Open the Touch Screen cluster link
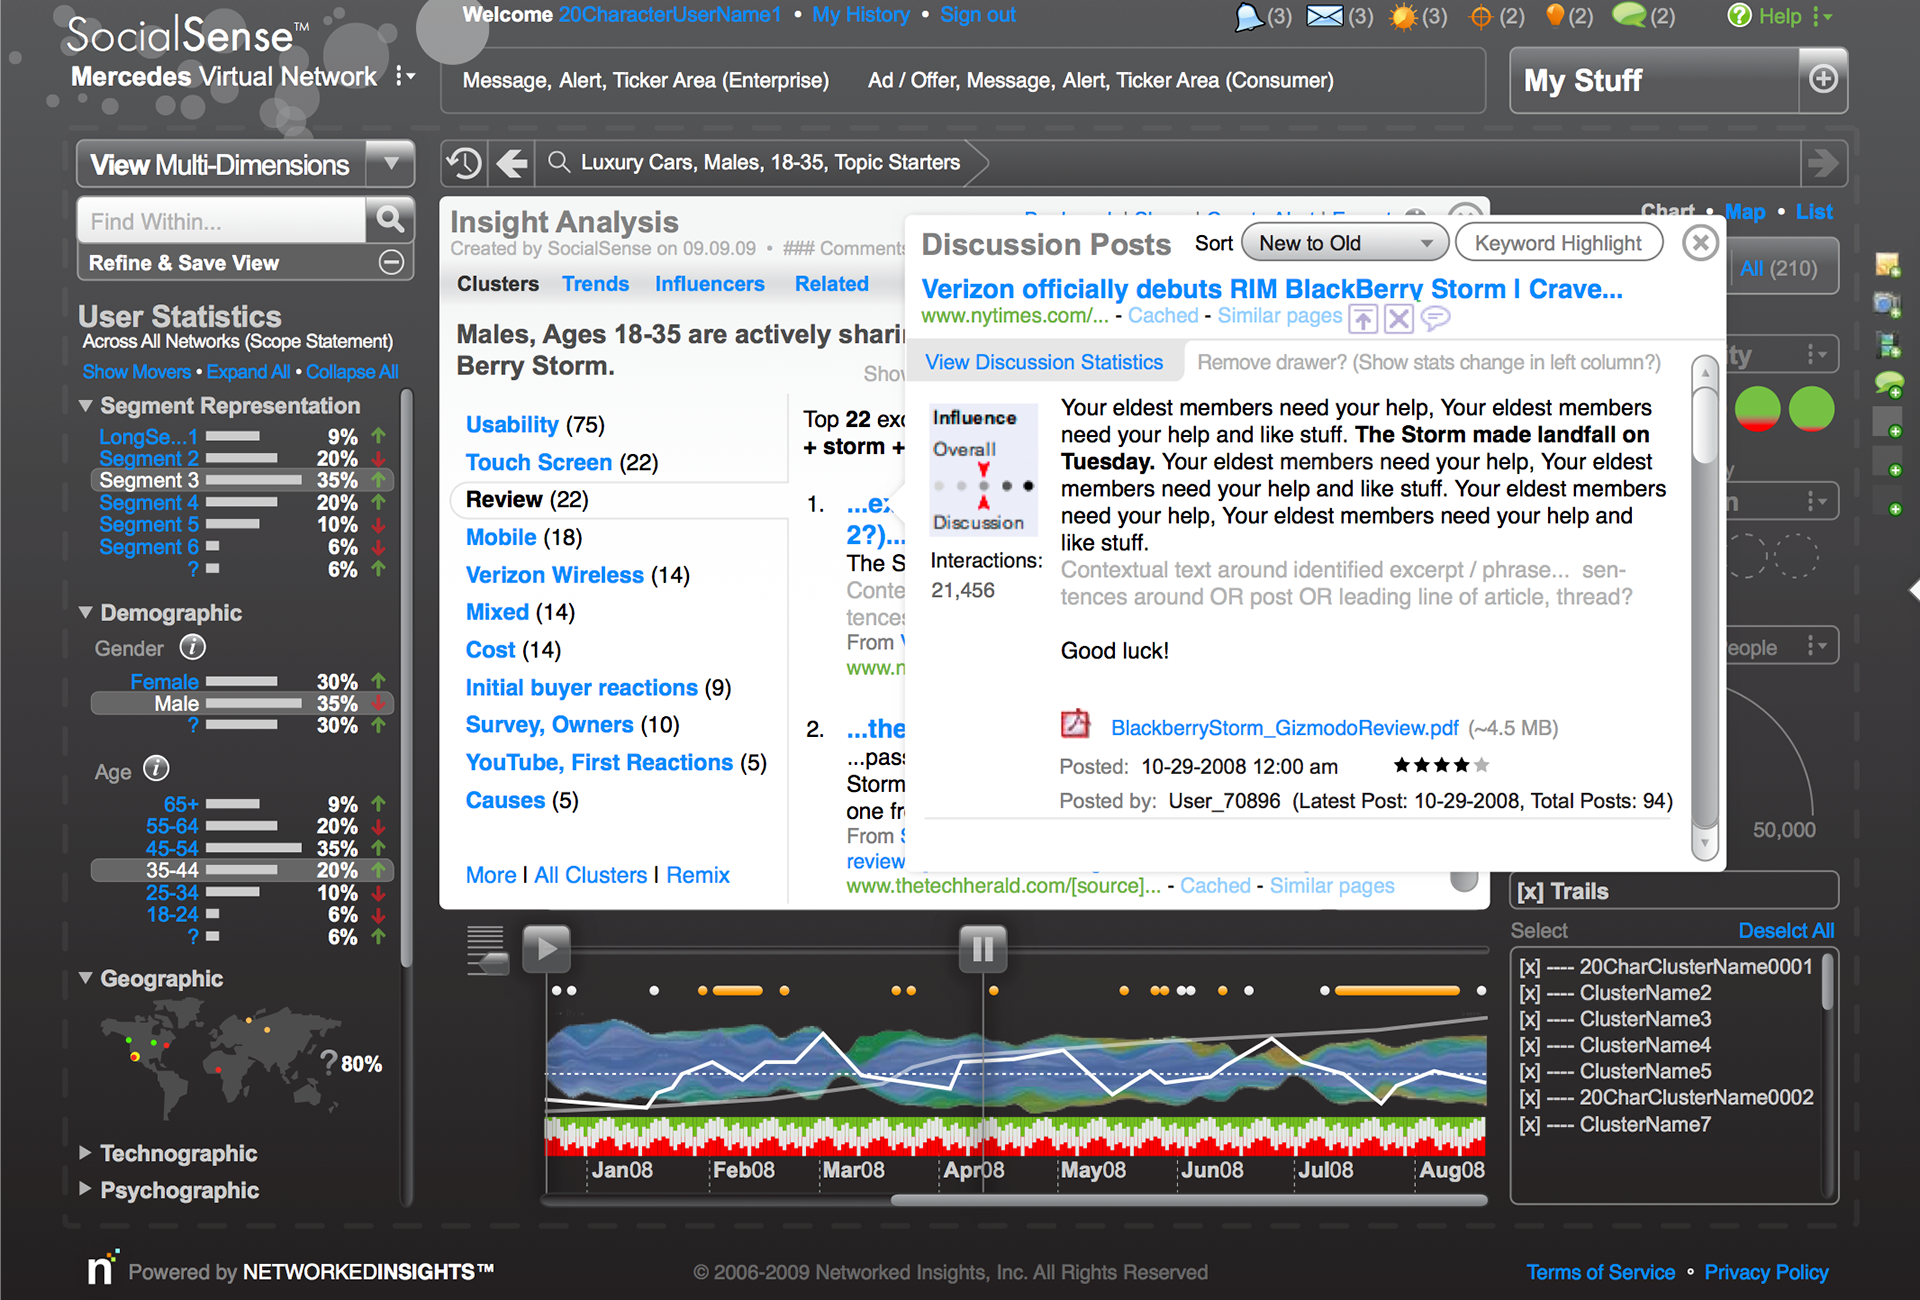This screenshot has width=1920, height=1300. (x=538, y=462)
